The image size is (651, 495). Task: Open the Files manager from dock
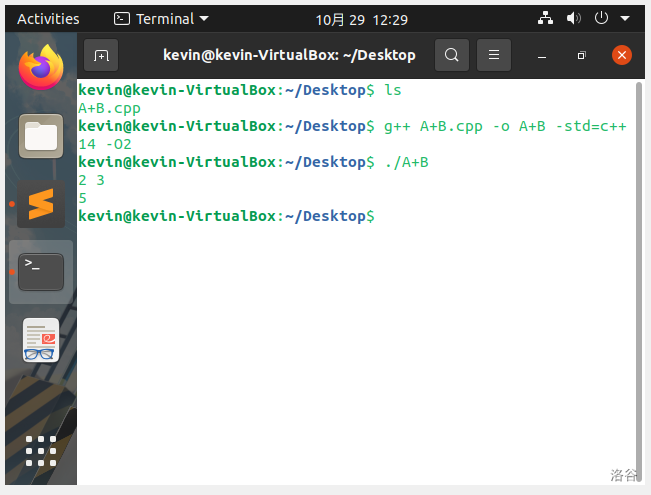pos(40,135)
